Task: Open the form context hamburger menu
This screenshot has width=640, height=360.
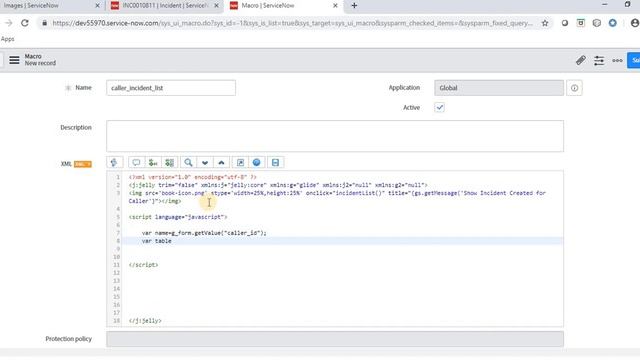Action: (x=14, y=60)
